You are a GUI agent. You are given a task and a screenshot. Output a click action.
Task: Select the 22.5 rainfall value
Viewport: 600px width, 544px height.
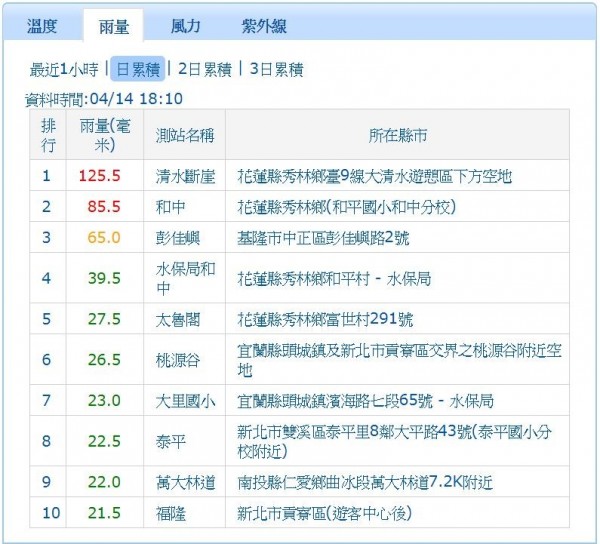104,441
